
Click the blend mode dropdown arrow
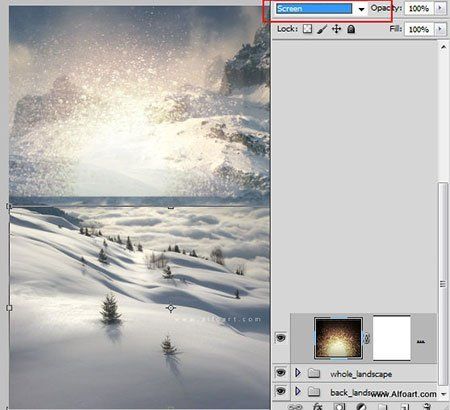pos(361,9)
